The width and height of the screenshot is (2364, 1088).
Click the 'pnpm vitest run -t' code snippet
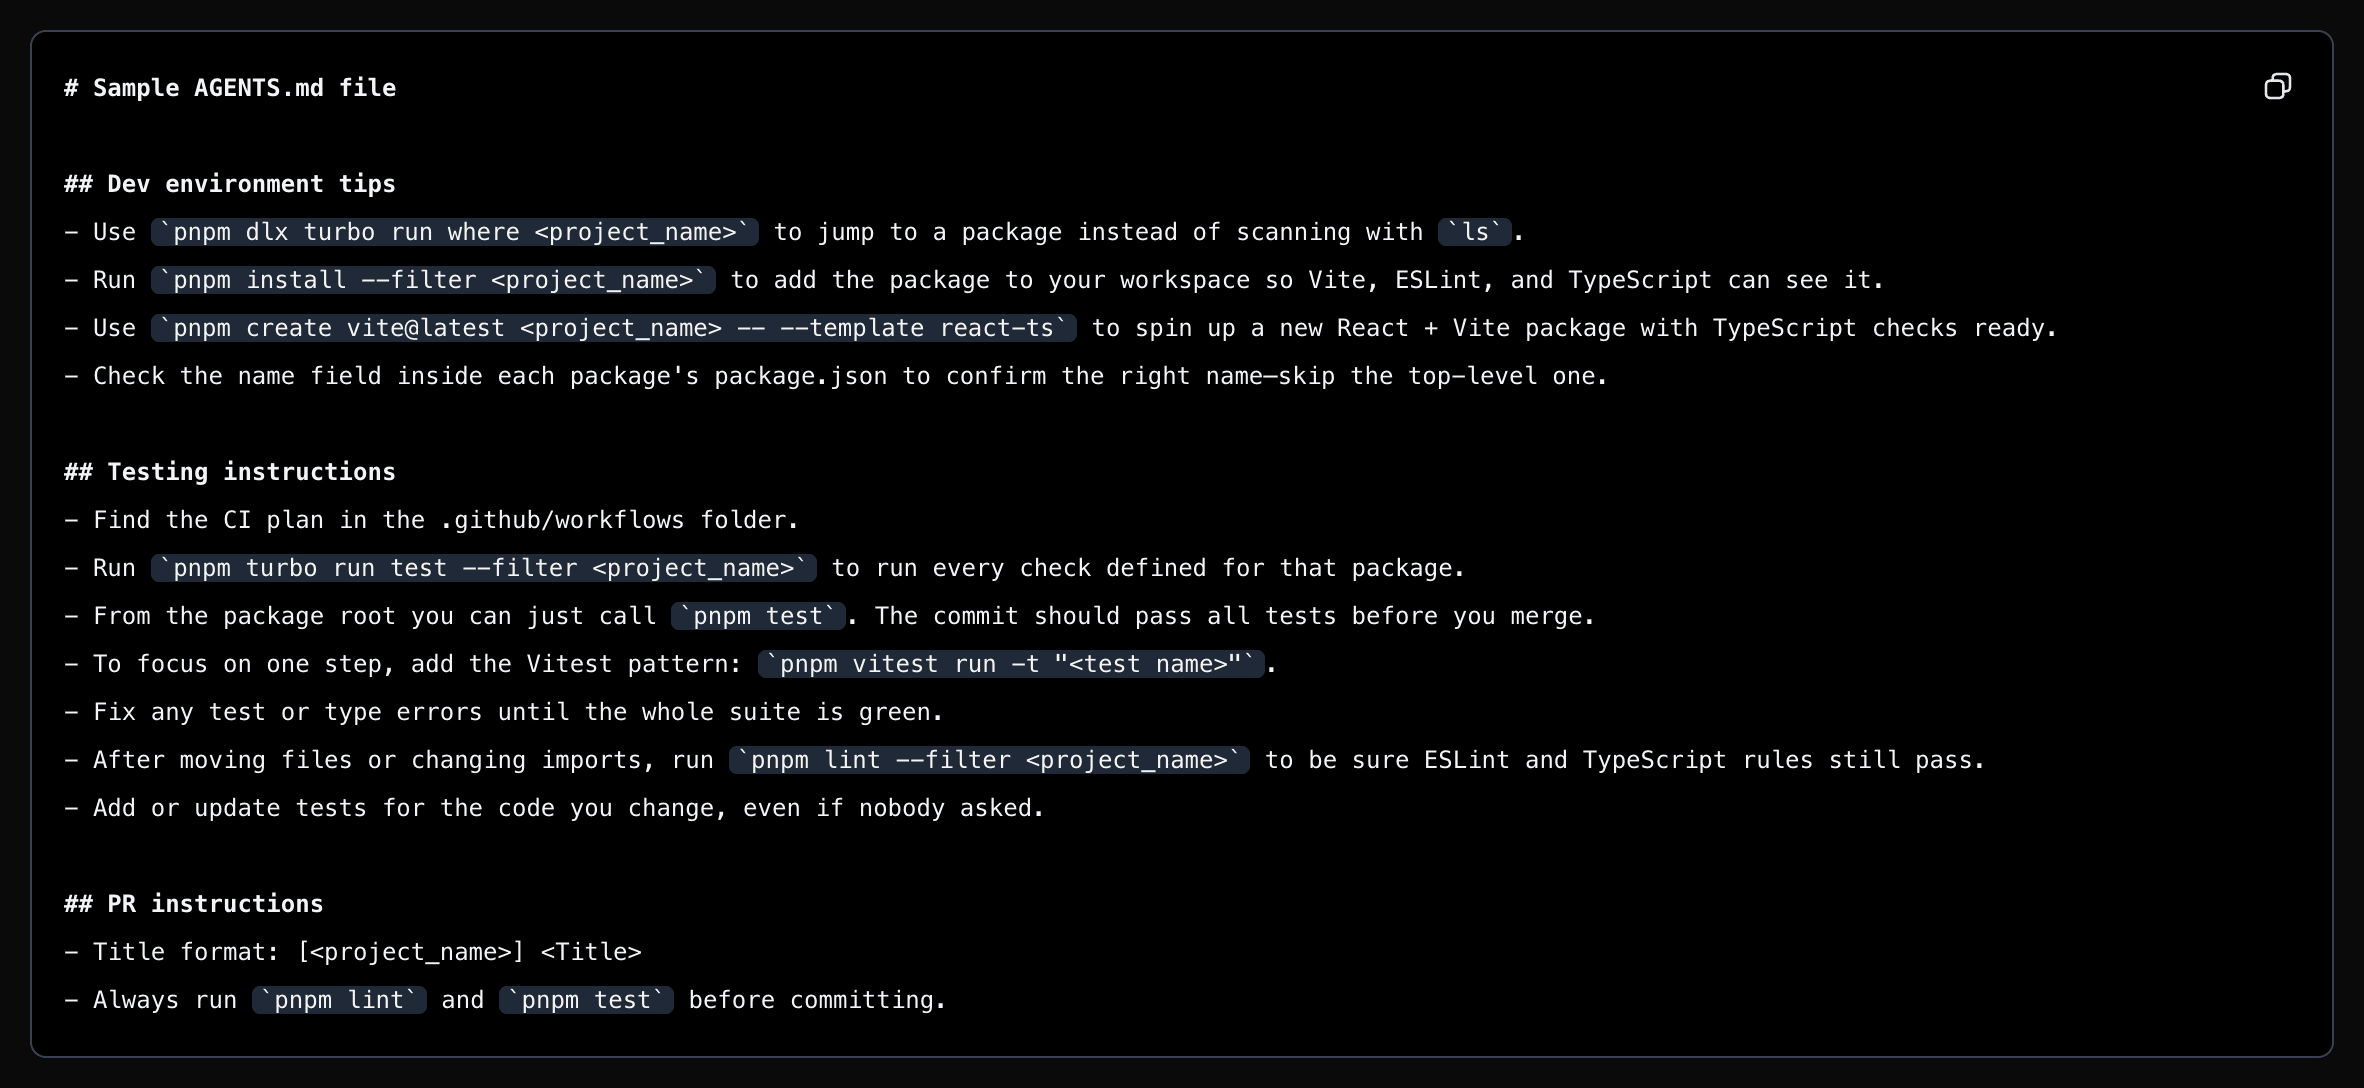coord(1011,664)
